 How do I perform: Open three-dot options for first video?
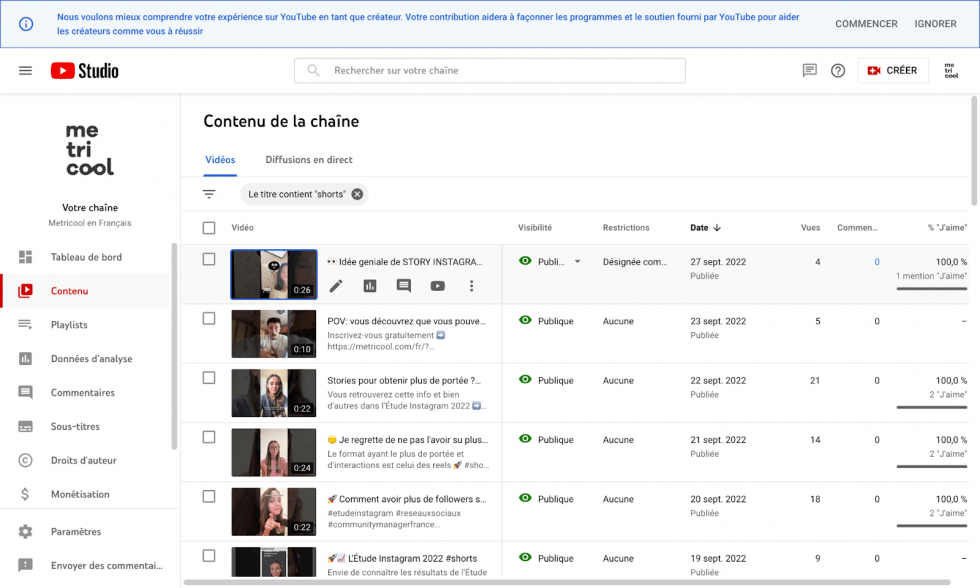[471, 286]
